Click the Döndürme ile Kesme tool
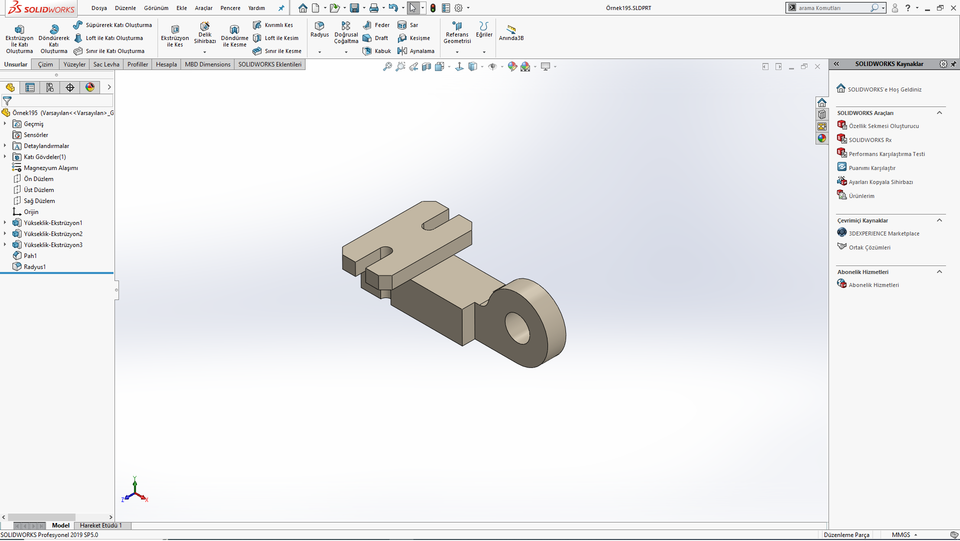 click(x=234, y=37)
